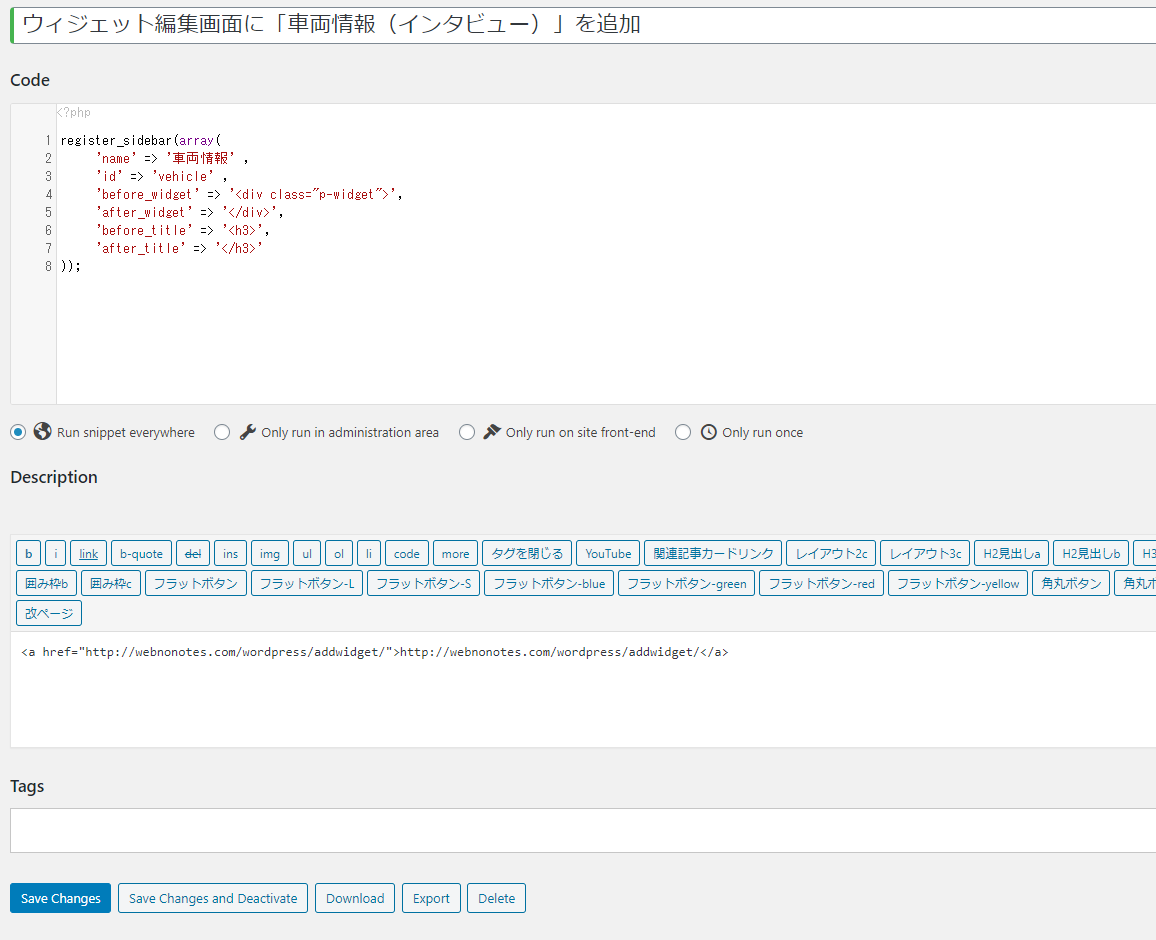Click the YouTube quicktag button

click(608, 553)
